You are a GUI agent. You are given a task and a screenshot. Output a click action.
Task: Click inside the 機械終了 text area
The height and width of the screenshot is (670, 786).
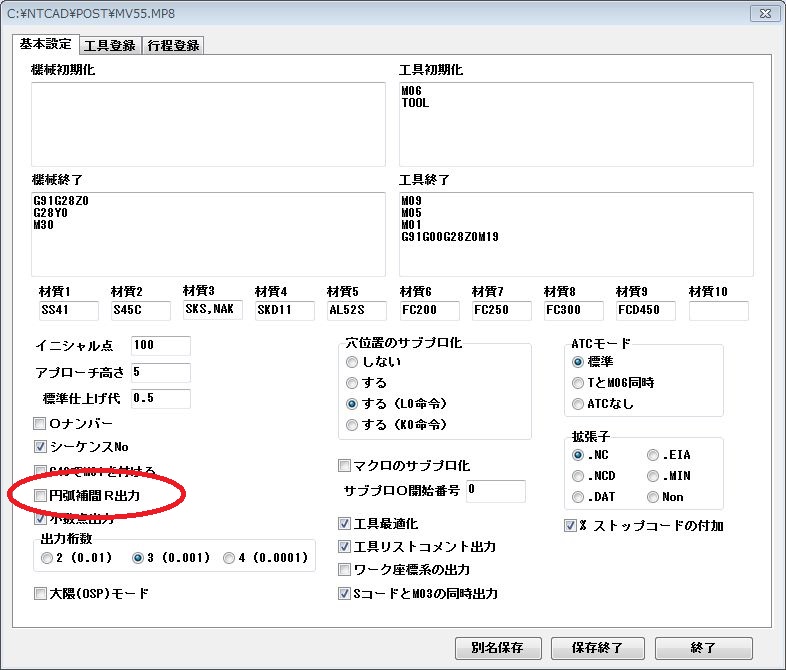[x=208, y=234]
